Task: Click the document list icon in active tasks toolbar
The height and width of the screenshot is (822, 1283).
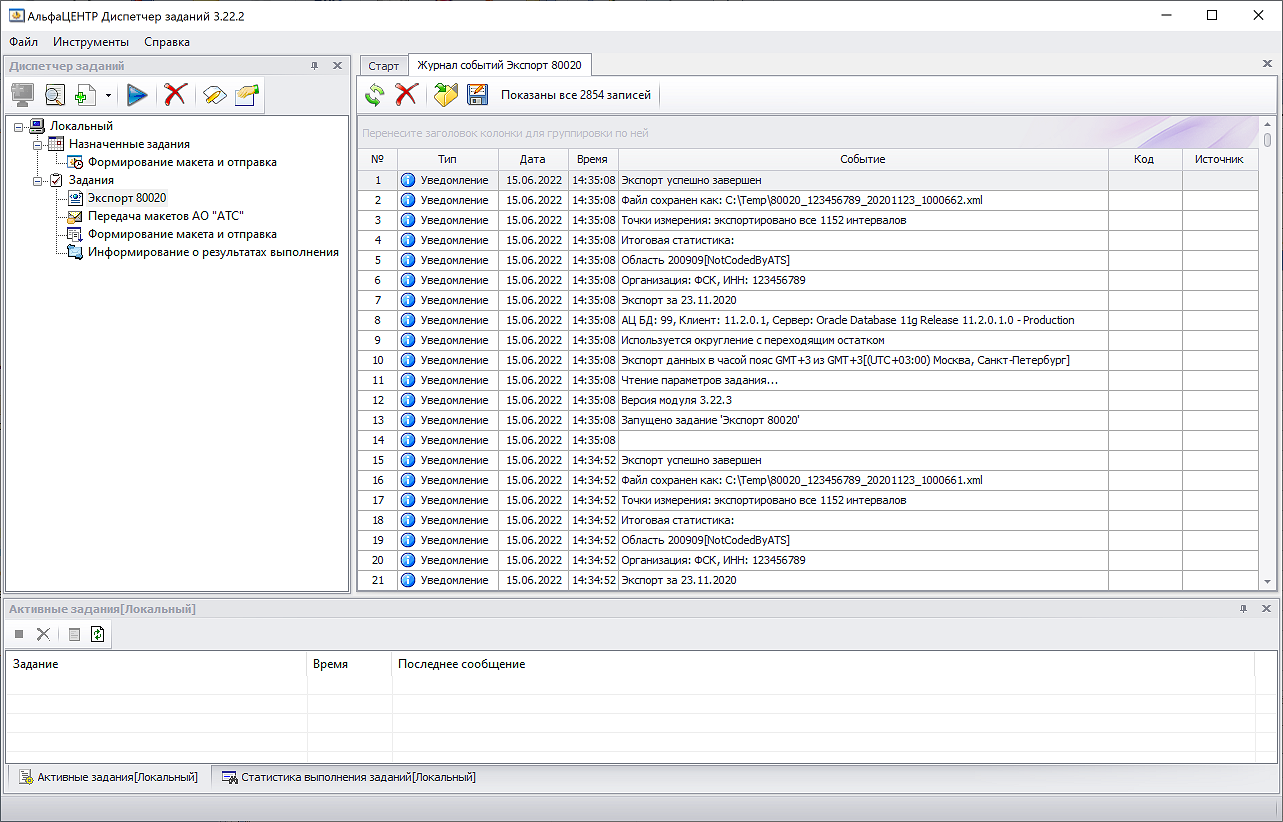Action: (73, 634)
